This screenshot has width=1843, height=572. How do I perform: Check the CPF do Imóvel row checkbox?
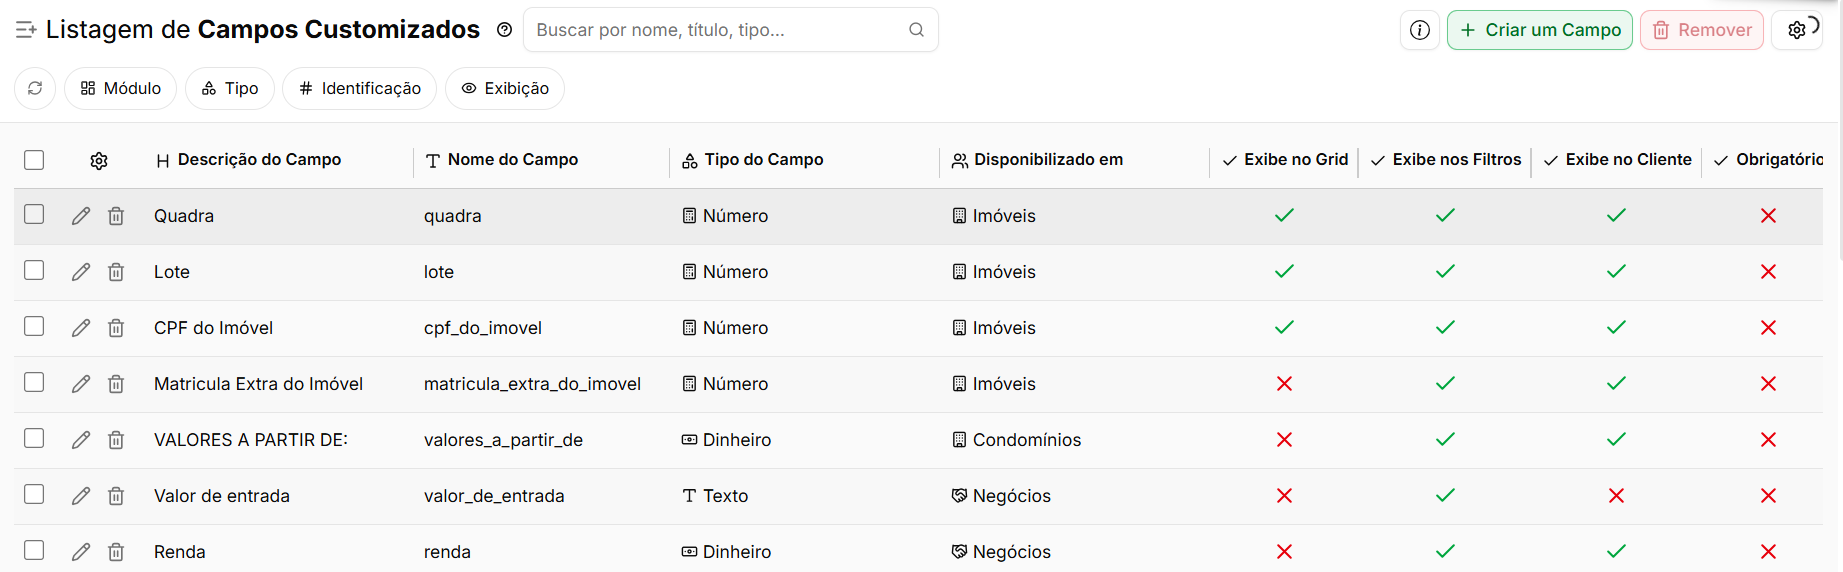pyautogui.click(x=34, y=326)
